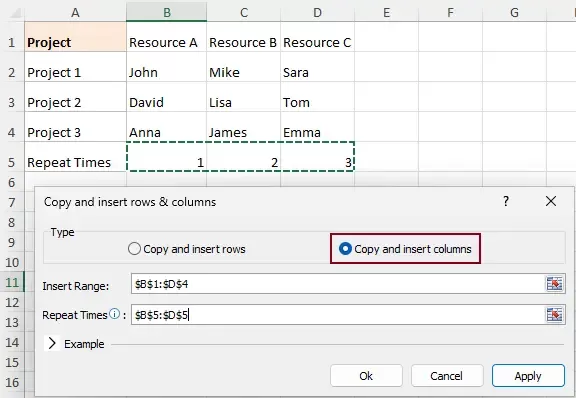
Task: Click the range picker icon for Repeat Times
Action: pyautogui.click(x=554, y=315)
